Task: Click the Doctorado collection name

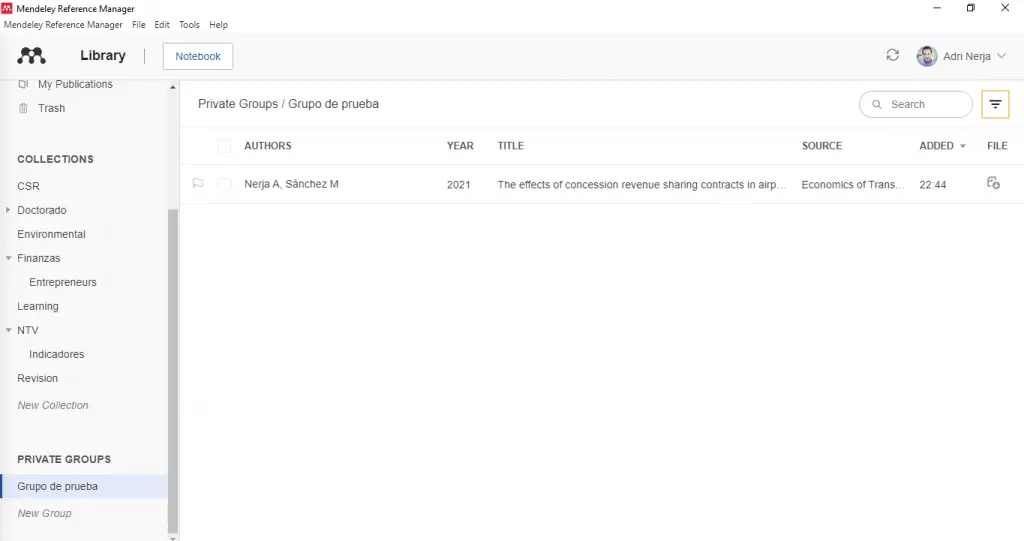Action: click(x=42, y=210)
